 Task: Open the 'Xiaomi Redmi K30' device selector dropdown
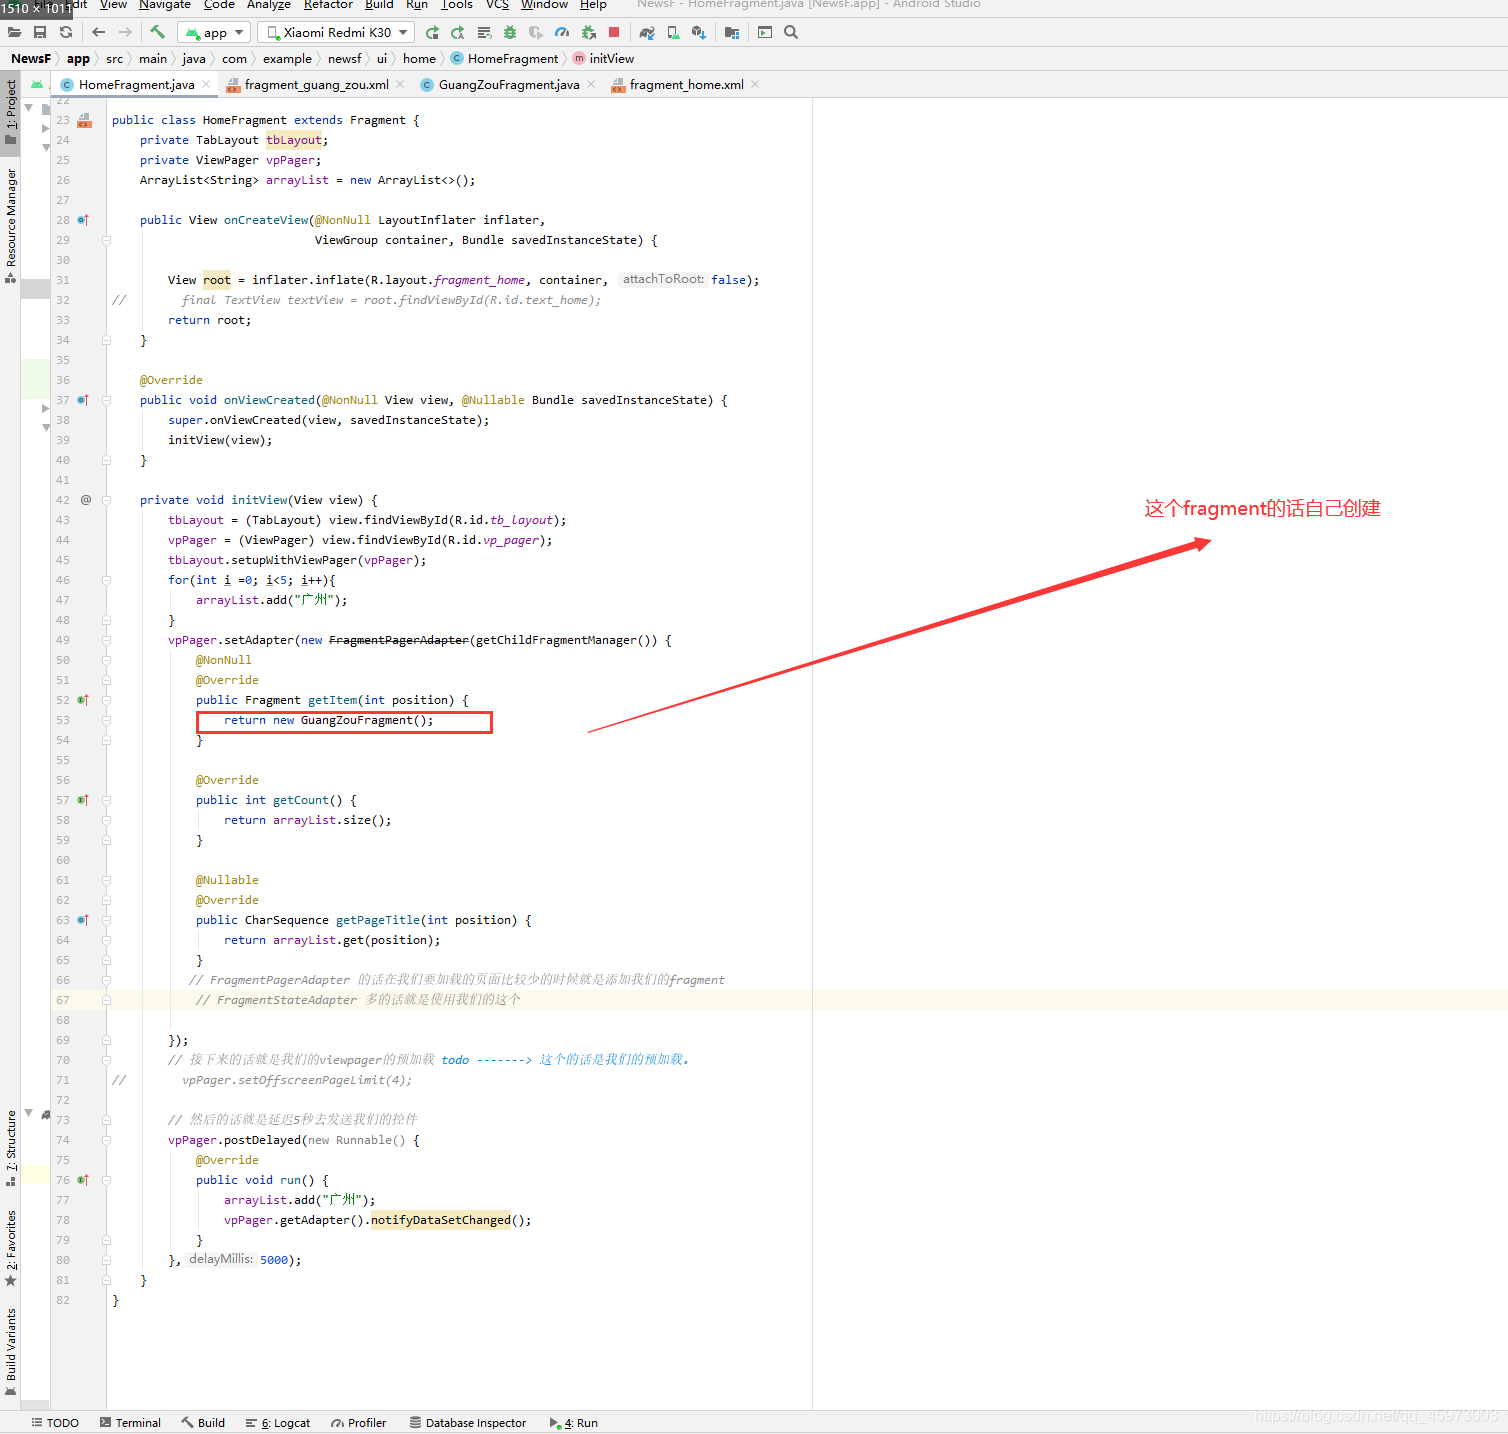[335, 31]
